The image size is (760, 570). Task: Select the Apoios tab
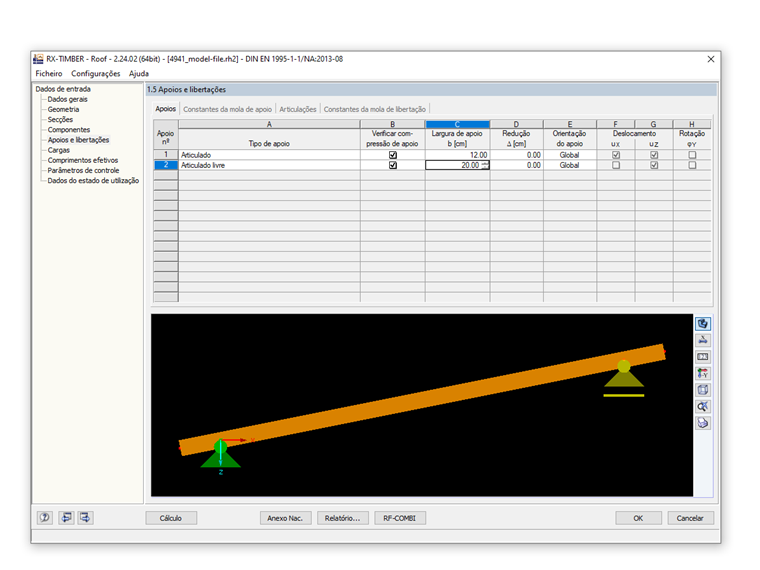[165, 109]
